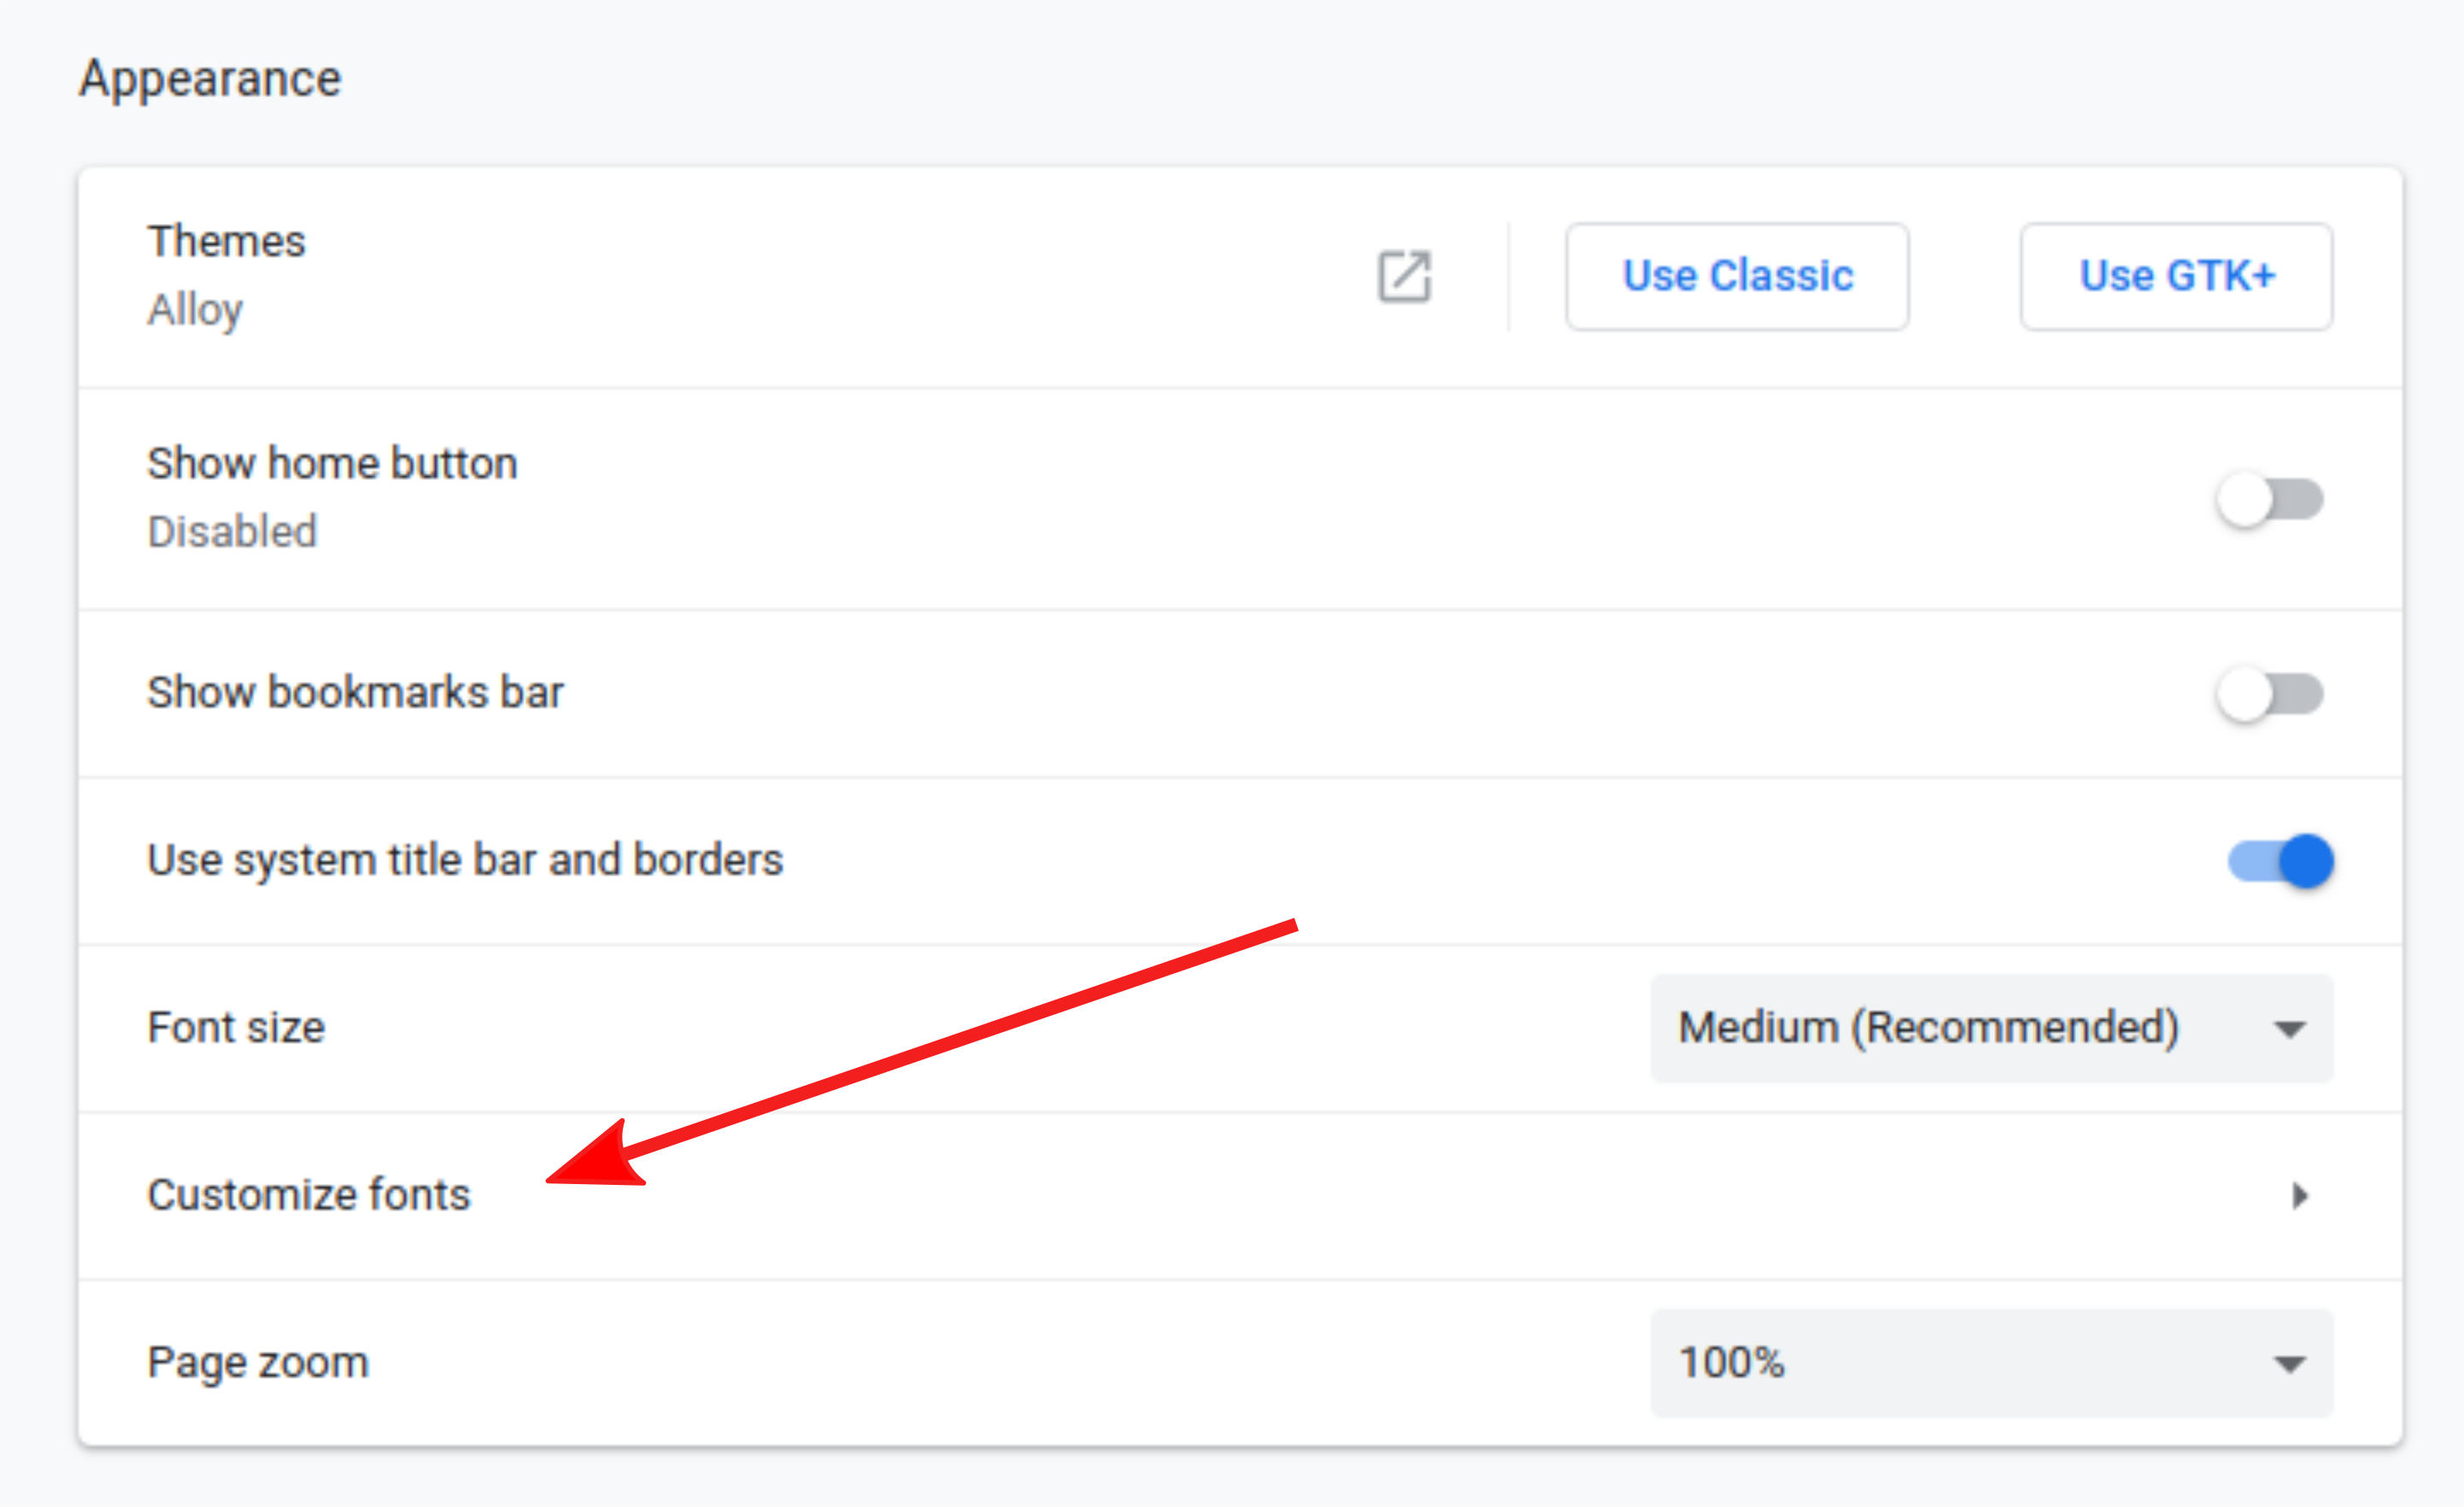Disable Use system title bar and borders
The height and width of the screenshot is (1507, 2464).
click(x=2280, y=861)
